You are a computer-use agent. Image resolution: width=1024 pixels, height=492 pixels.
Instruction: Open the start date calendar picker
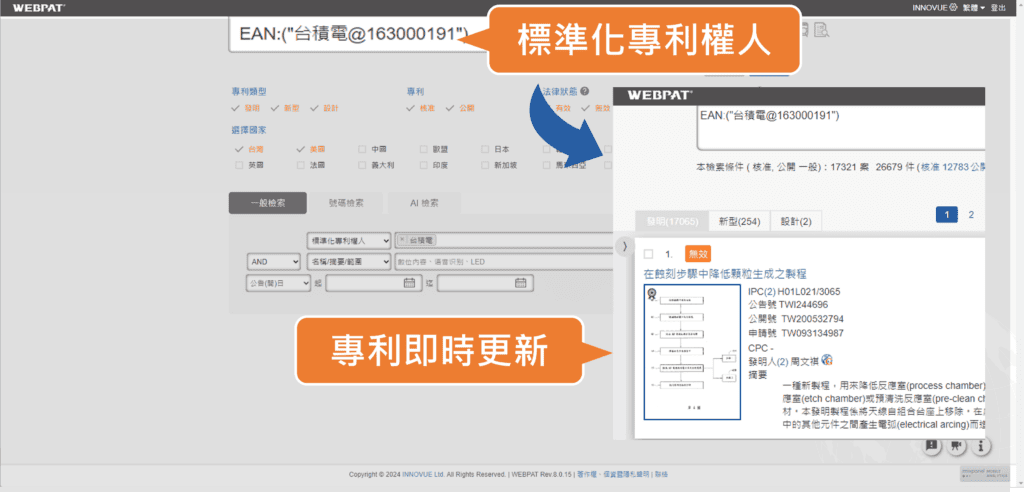(x=408, y=283)
